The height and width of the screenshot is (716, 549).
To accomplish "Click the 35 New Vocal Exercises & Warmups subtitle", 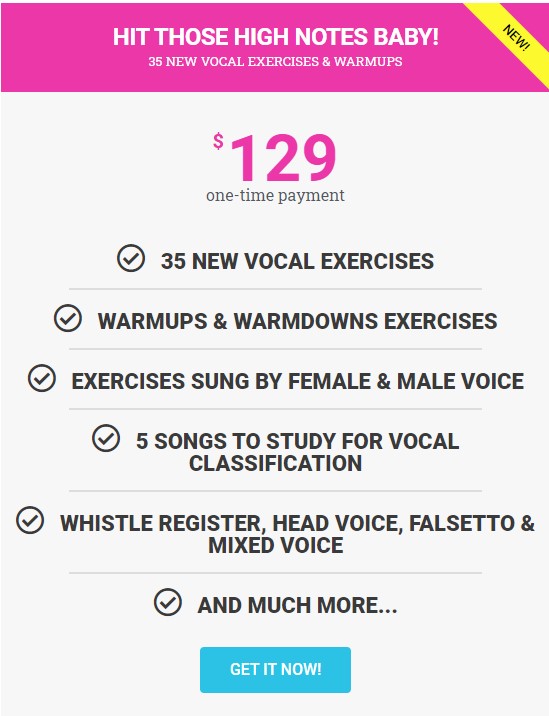I will point(275,62).
